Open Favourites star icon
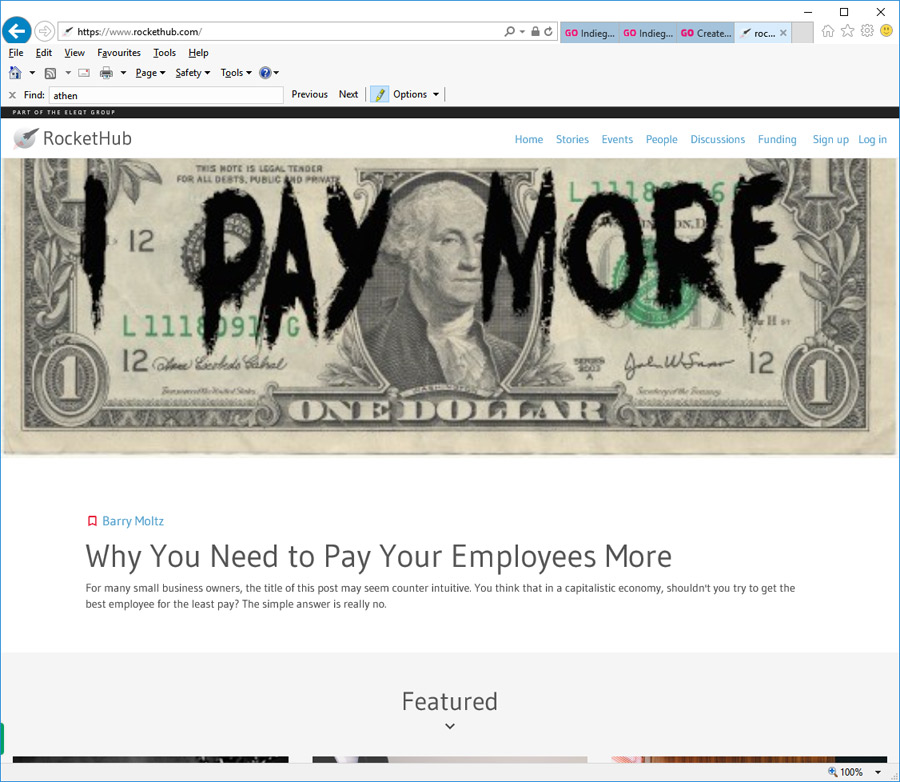The width and height of the screenshot is (900, 782). point(848,31)
